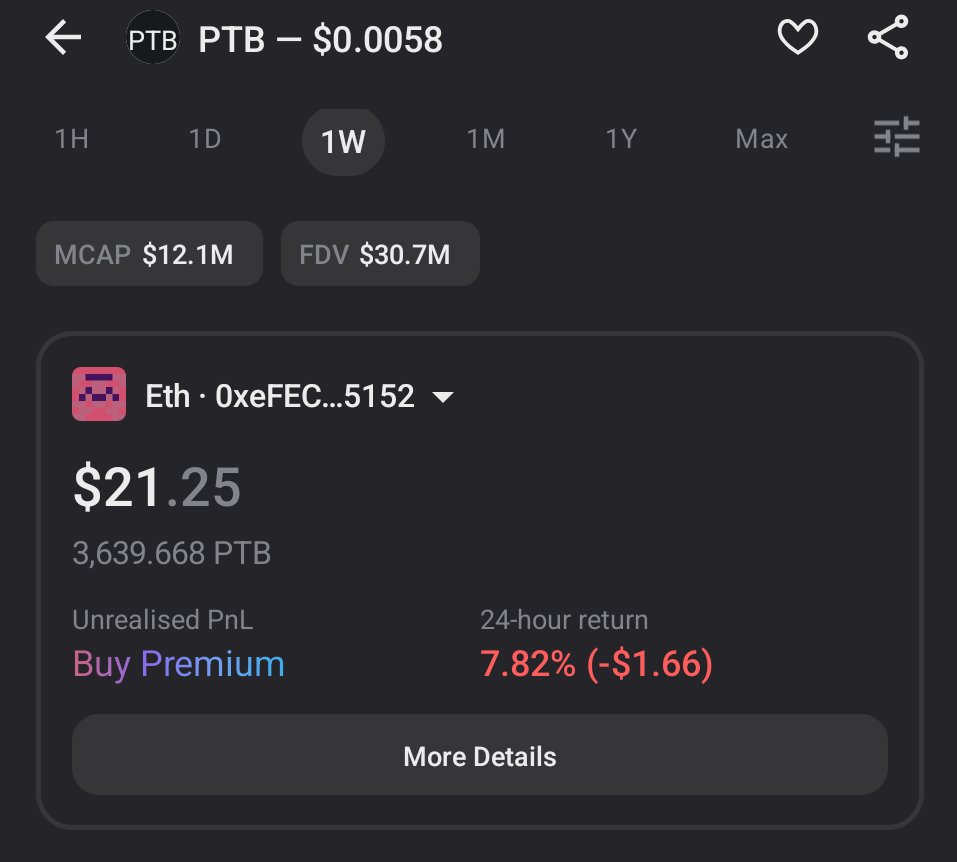Select the 1H timeframe tab

(x=71, y=139)
